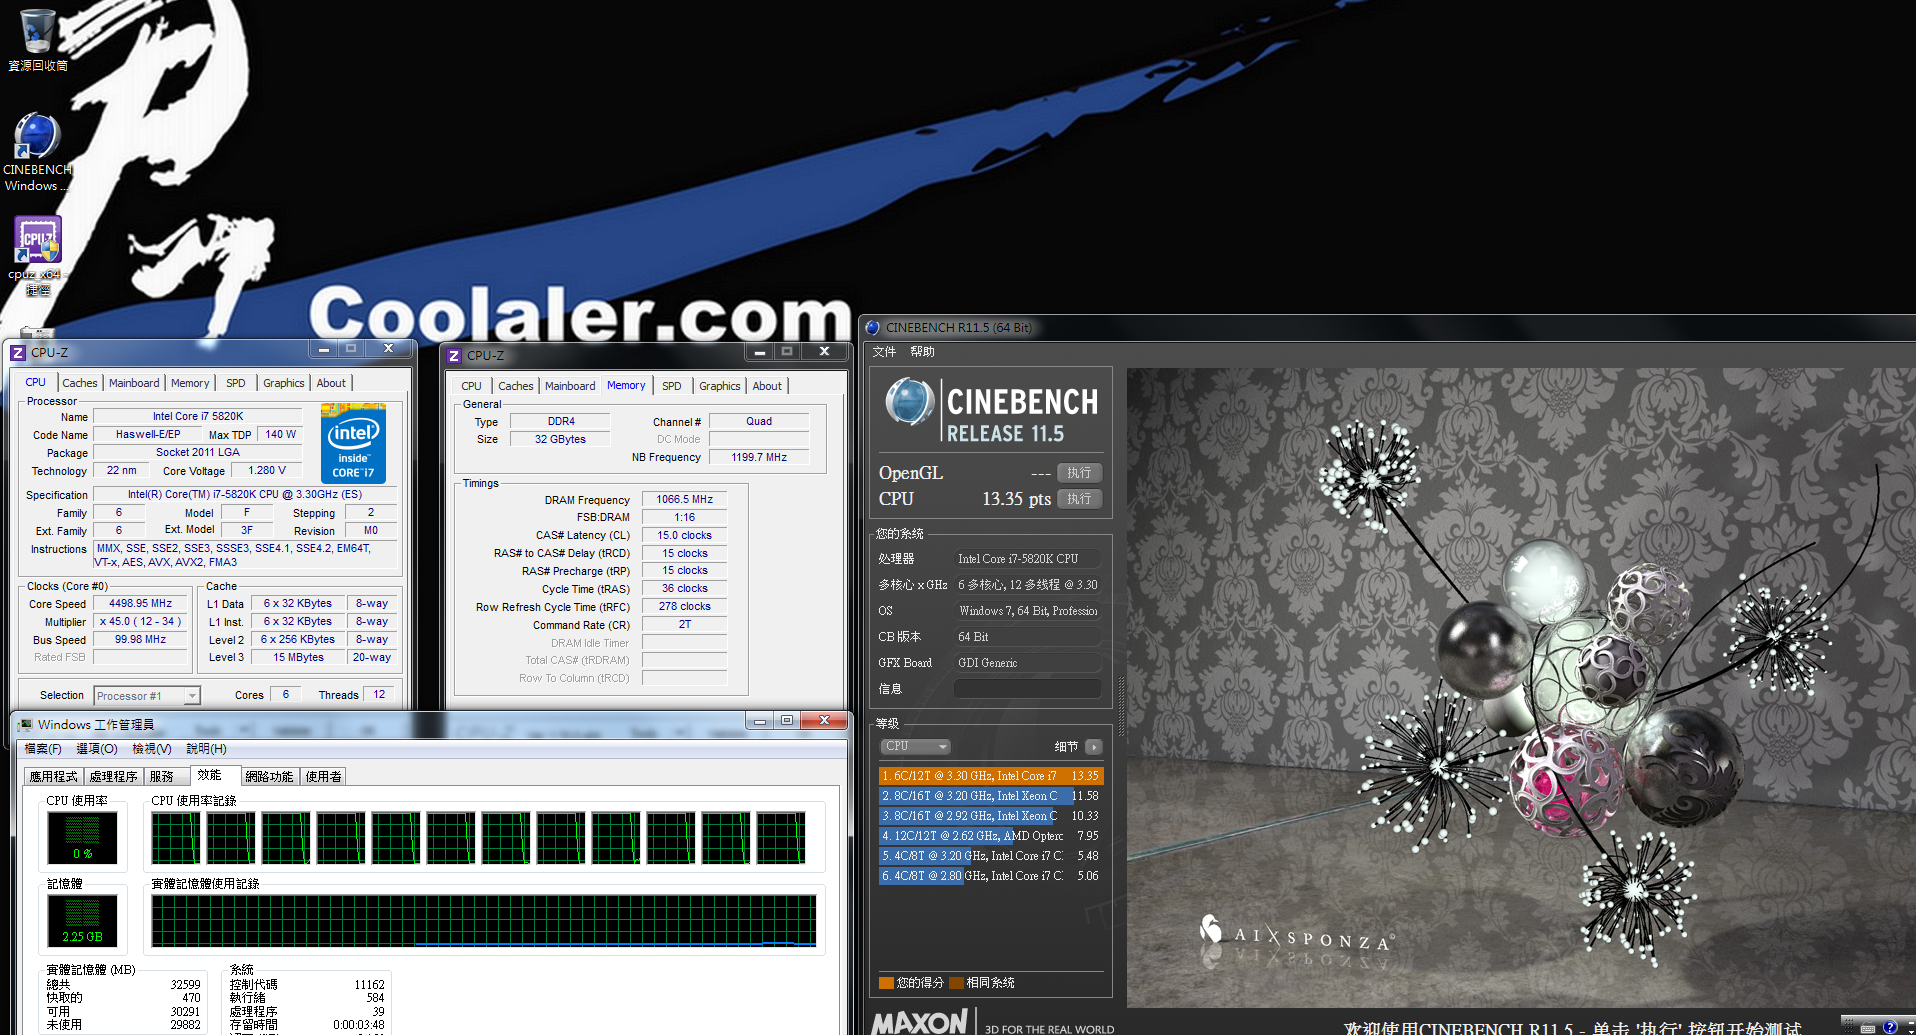Open the Graphics tab in the Memory CPU-Z window
This screenshot has height=1035, width=1916.
(720, 386)
